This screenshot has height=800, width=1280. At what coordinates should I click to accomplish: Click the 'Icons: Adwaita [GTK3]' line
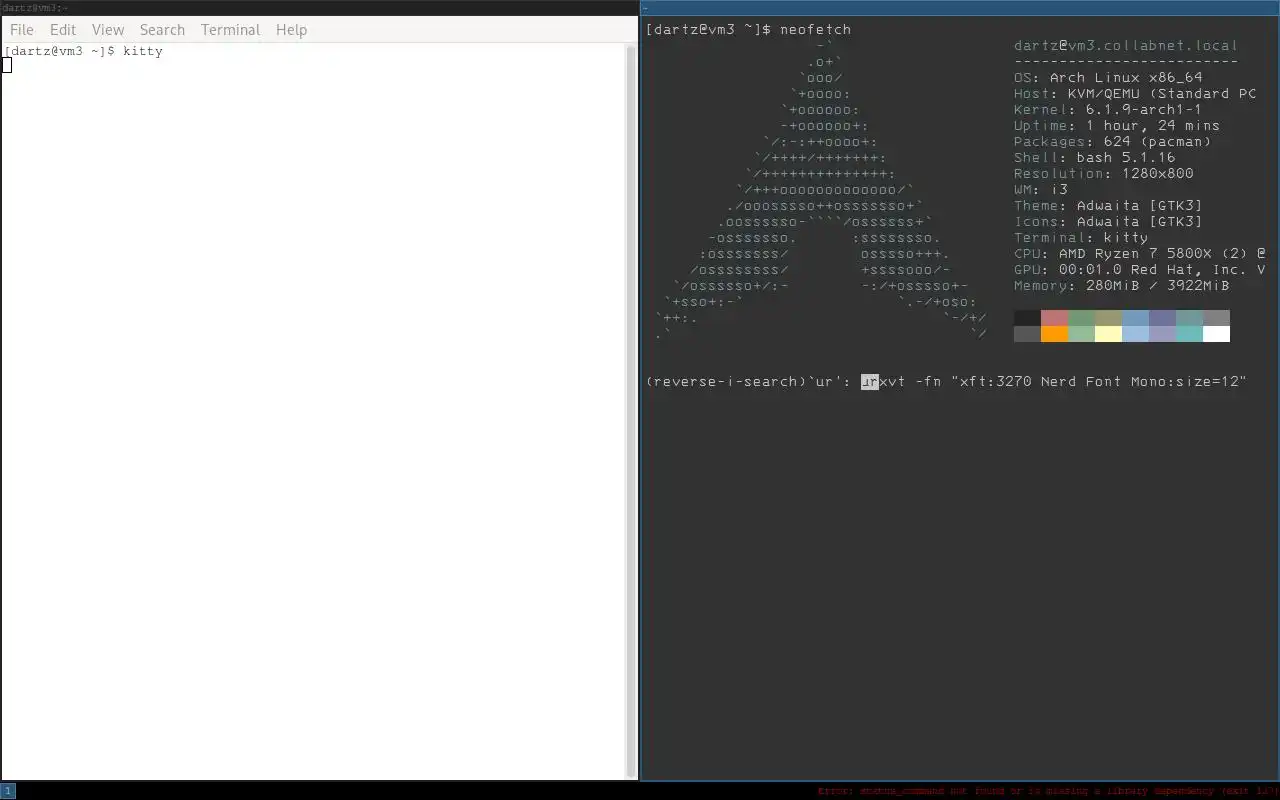pos(1108,222)
